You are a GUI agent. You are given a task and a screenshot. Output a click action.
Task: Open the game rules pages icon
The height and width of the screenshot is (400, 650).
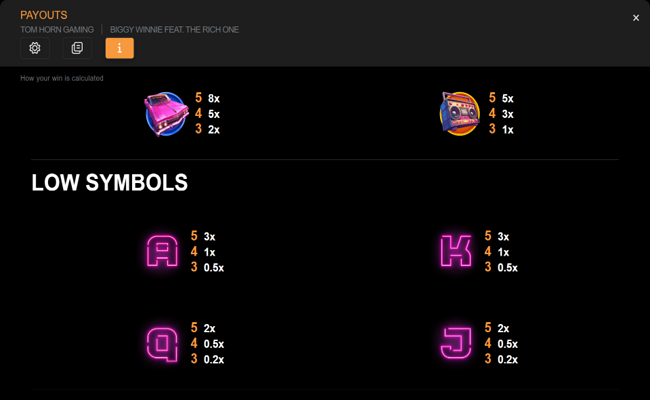[x=77, y=48]
